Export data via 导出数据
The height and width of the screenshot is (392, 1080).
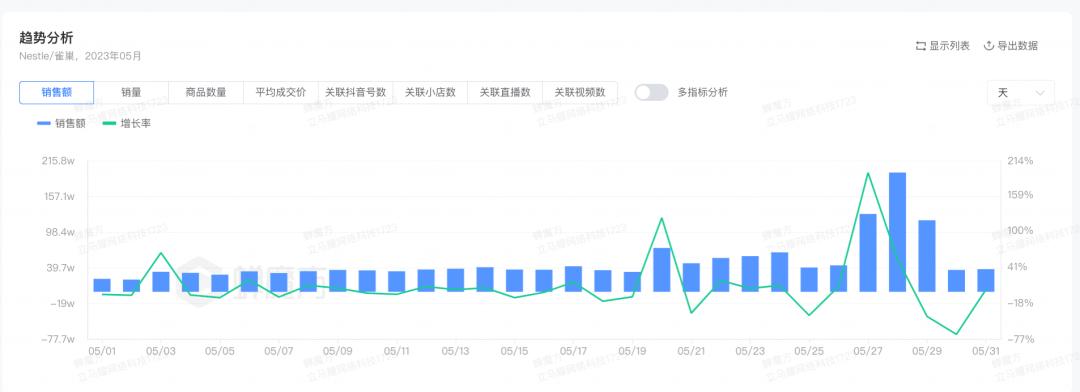[1010, 46]
